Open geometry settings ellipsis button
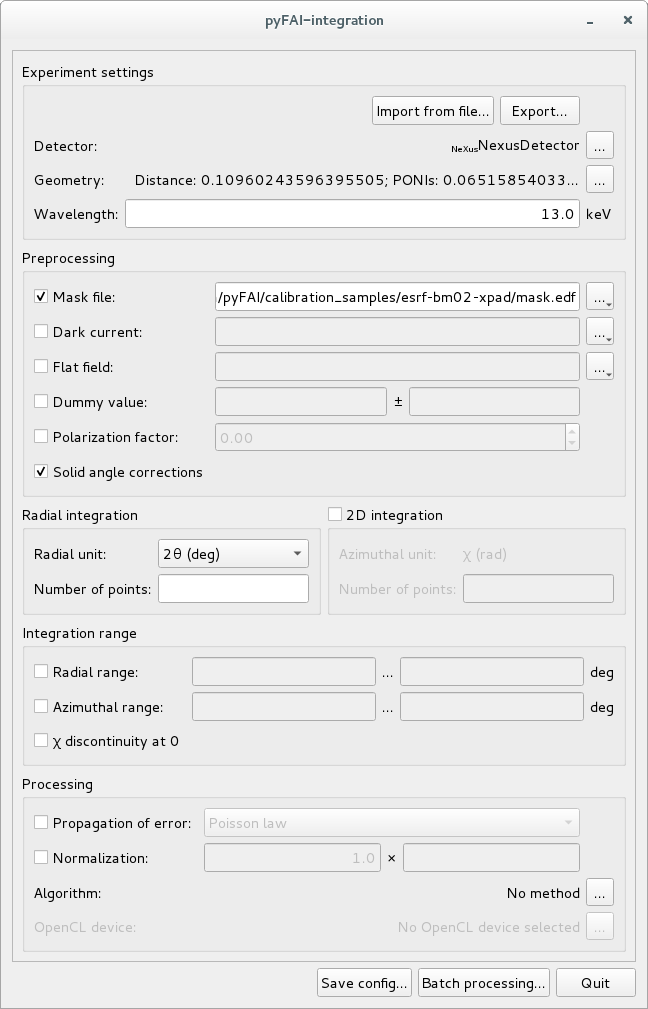This screenshot has width=648, height=1009. [x=599, y=180]
